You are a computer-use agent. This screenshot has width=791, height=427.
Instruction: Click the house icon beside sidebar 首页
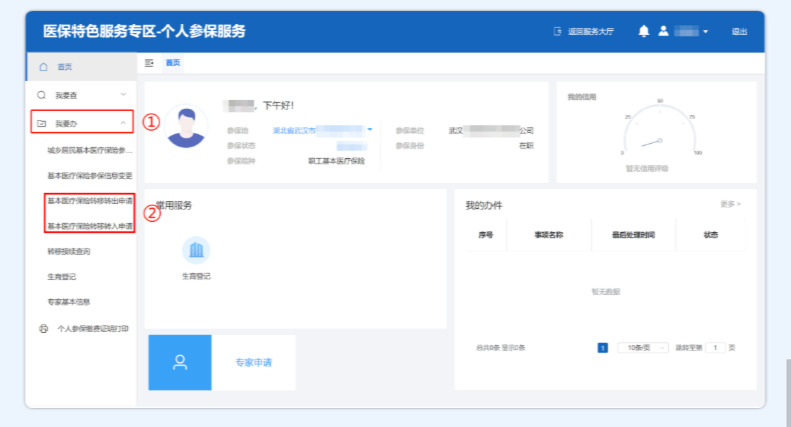click(x=43, y=67)
